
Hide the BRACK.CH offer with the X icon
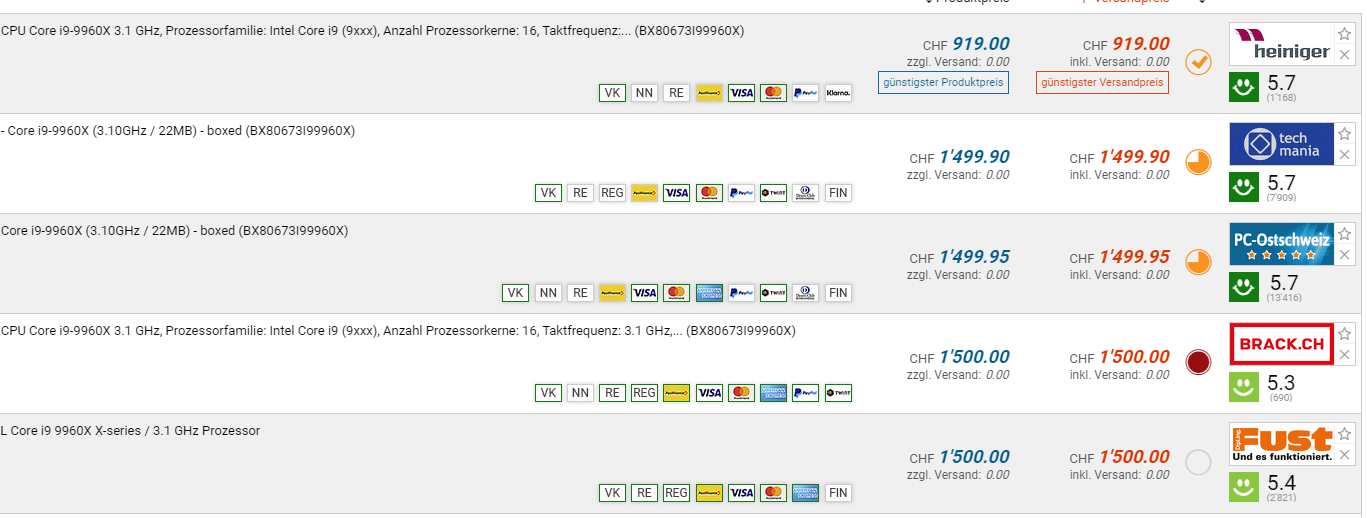(x=1345, y=355)
